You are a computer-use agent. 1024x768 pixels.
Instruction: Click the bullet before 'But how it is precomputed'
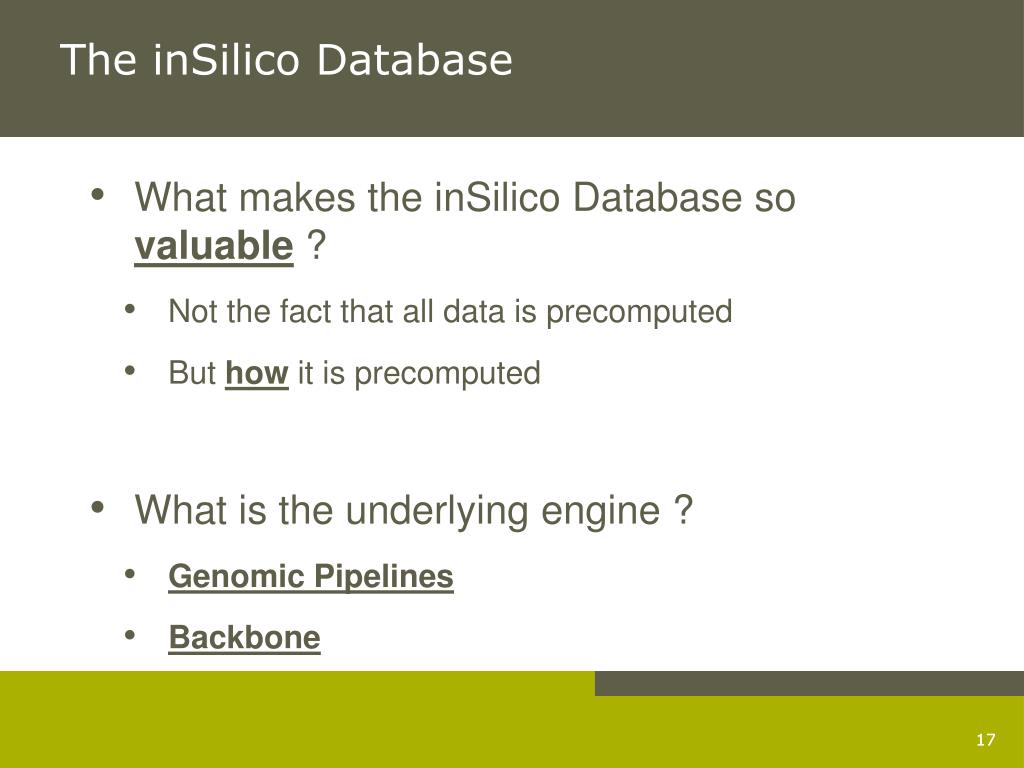coord(130,371)
